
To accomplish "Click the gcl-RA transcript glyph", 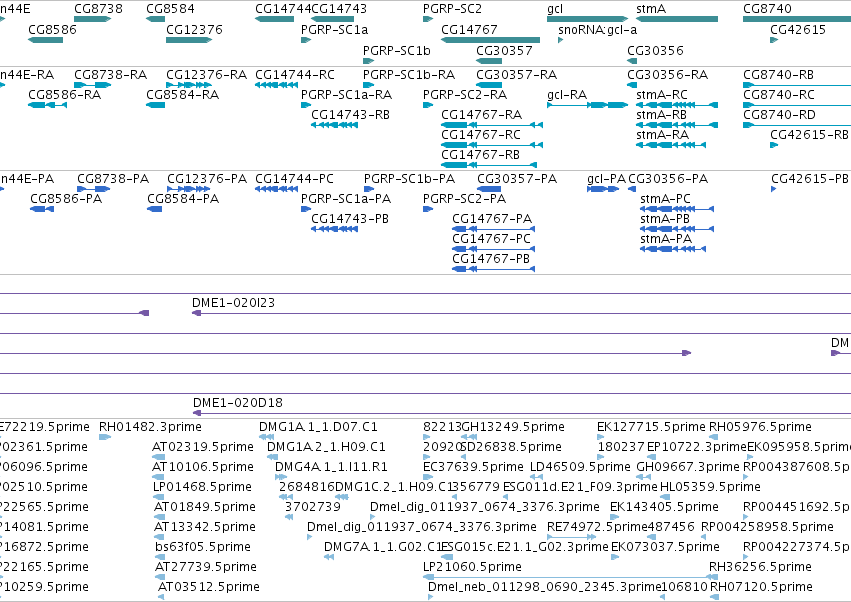I will [x=587, y=105].
